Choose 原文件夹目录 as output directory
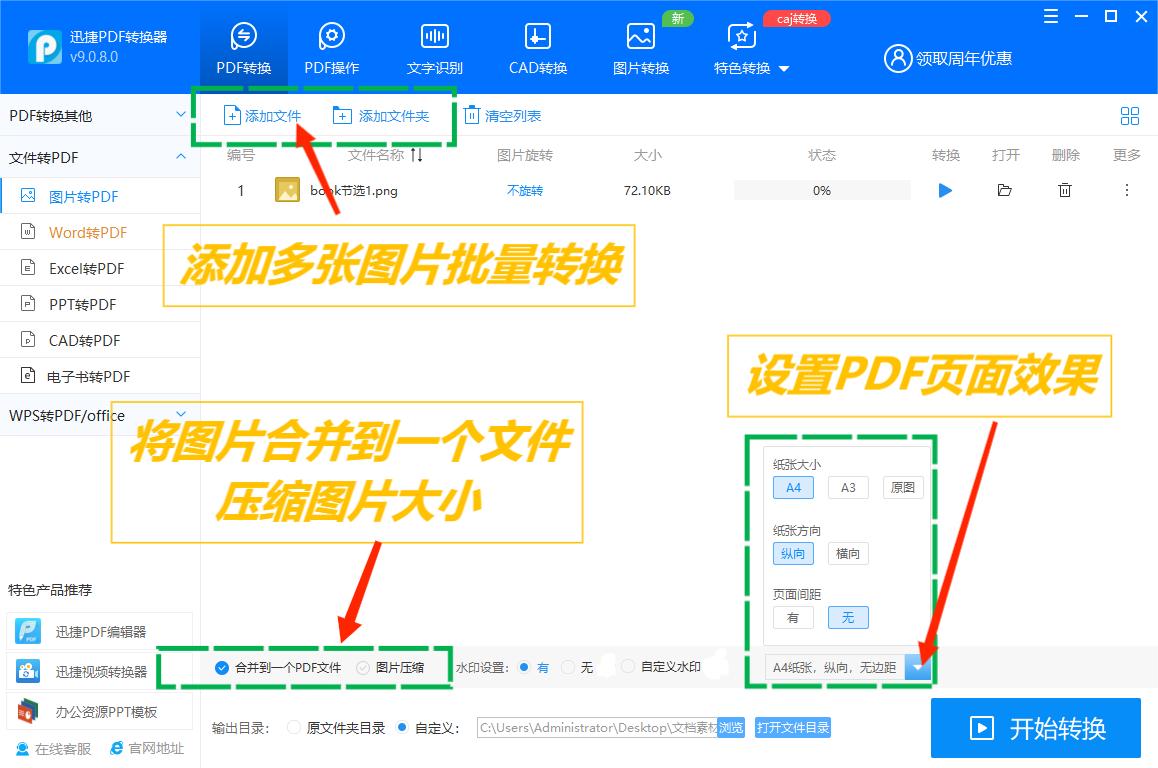Viewport: 1158px width, 768px height. [294, 728]
